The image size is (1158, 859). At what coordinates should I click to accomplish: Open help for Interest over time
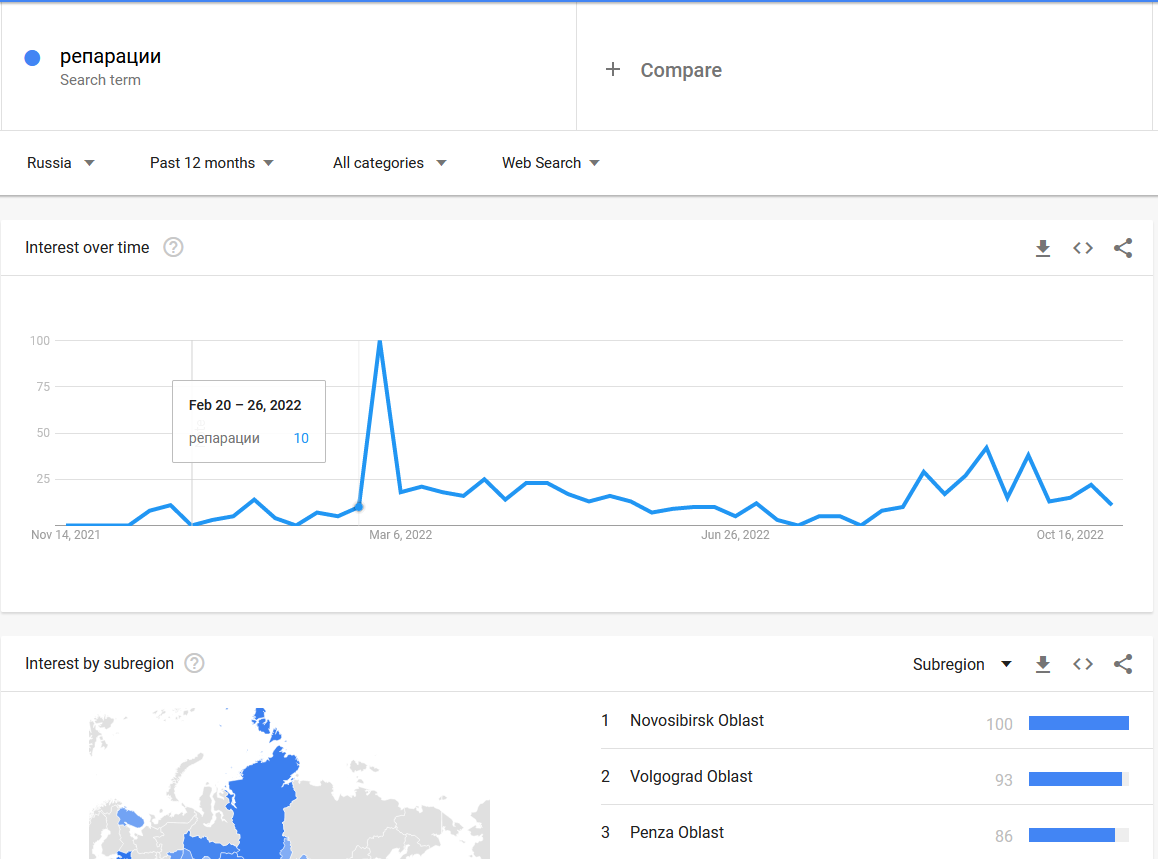coord(174,247)
